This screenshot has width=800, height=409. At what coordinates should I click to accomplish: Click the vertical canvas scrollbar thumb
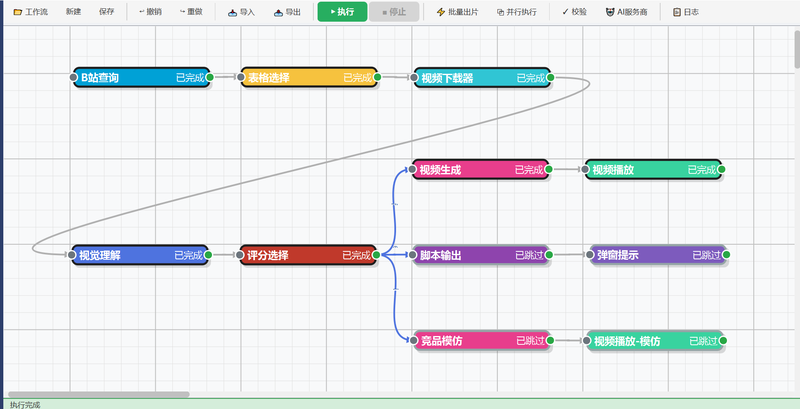[797, 47]
